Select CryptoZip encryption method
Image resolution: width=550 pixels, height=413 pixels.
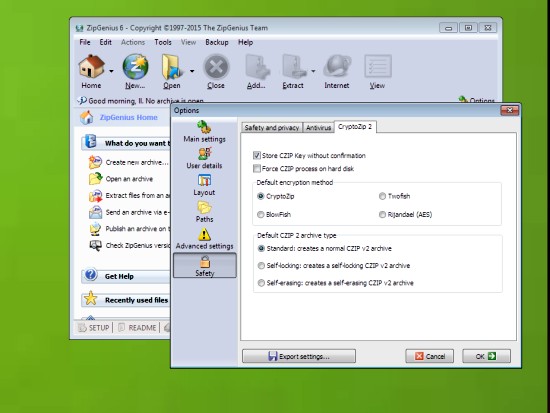(x=261, y=196)
